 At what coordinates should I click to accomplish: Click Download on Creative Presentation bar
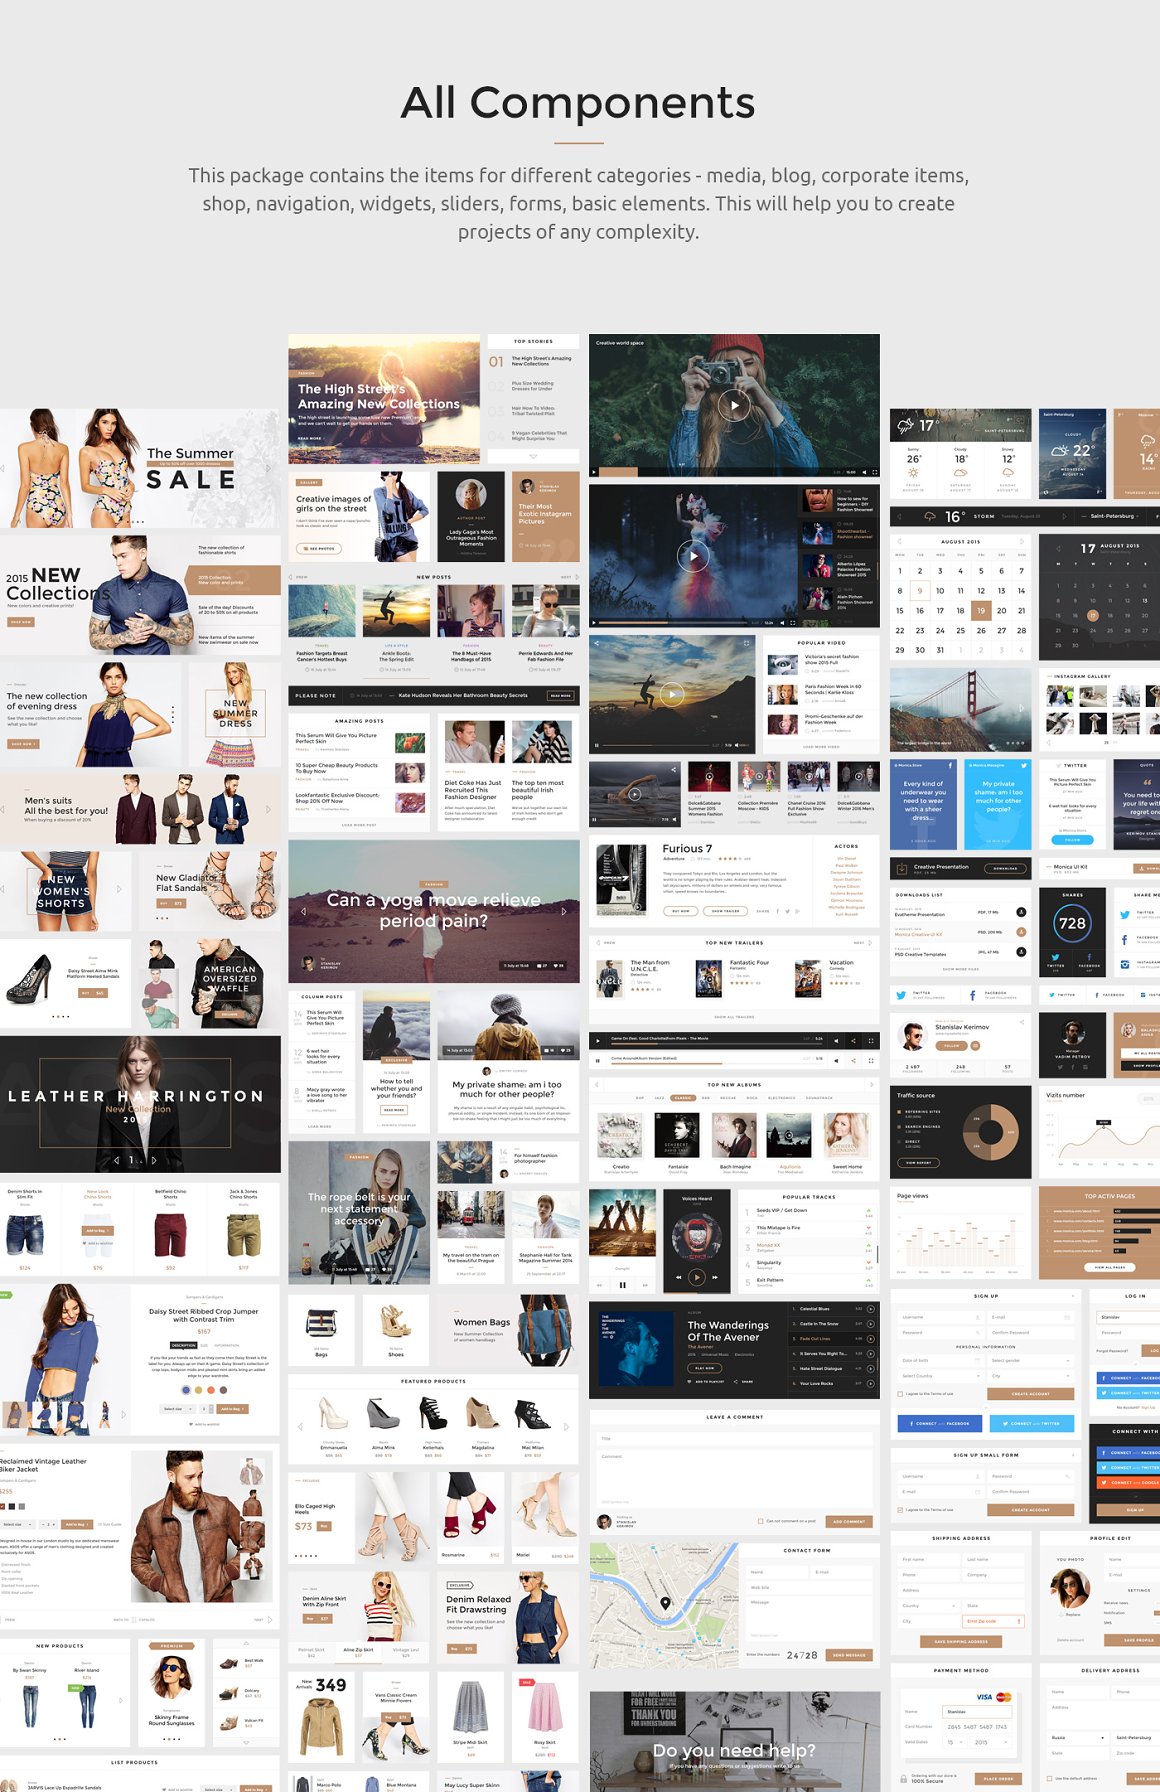tap(1005, 868)
